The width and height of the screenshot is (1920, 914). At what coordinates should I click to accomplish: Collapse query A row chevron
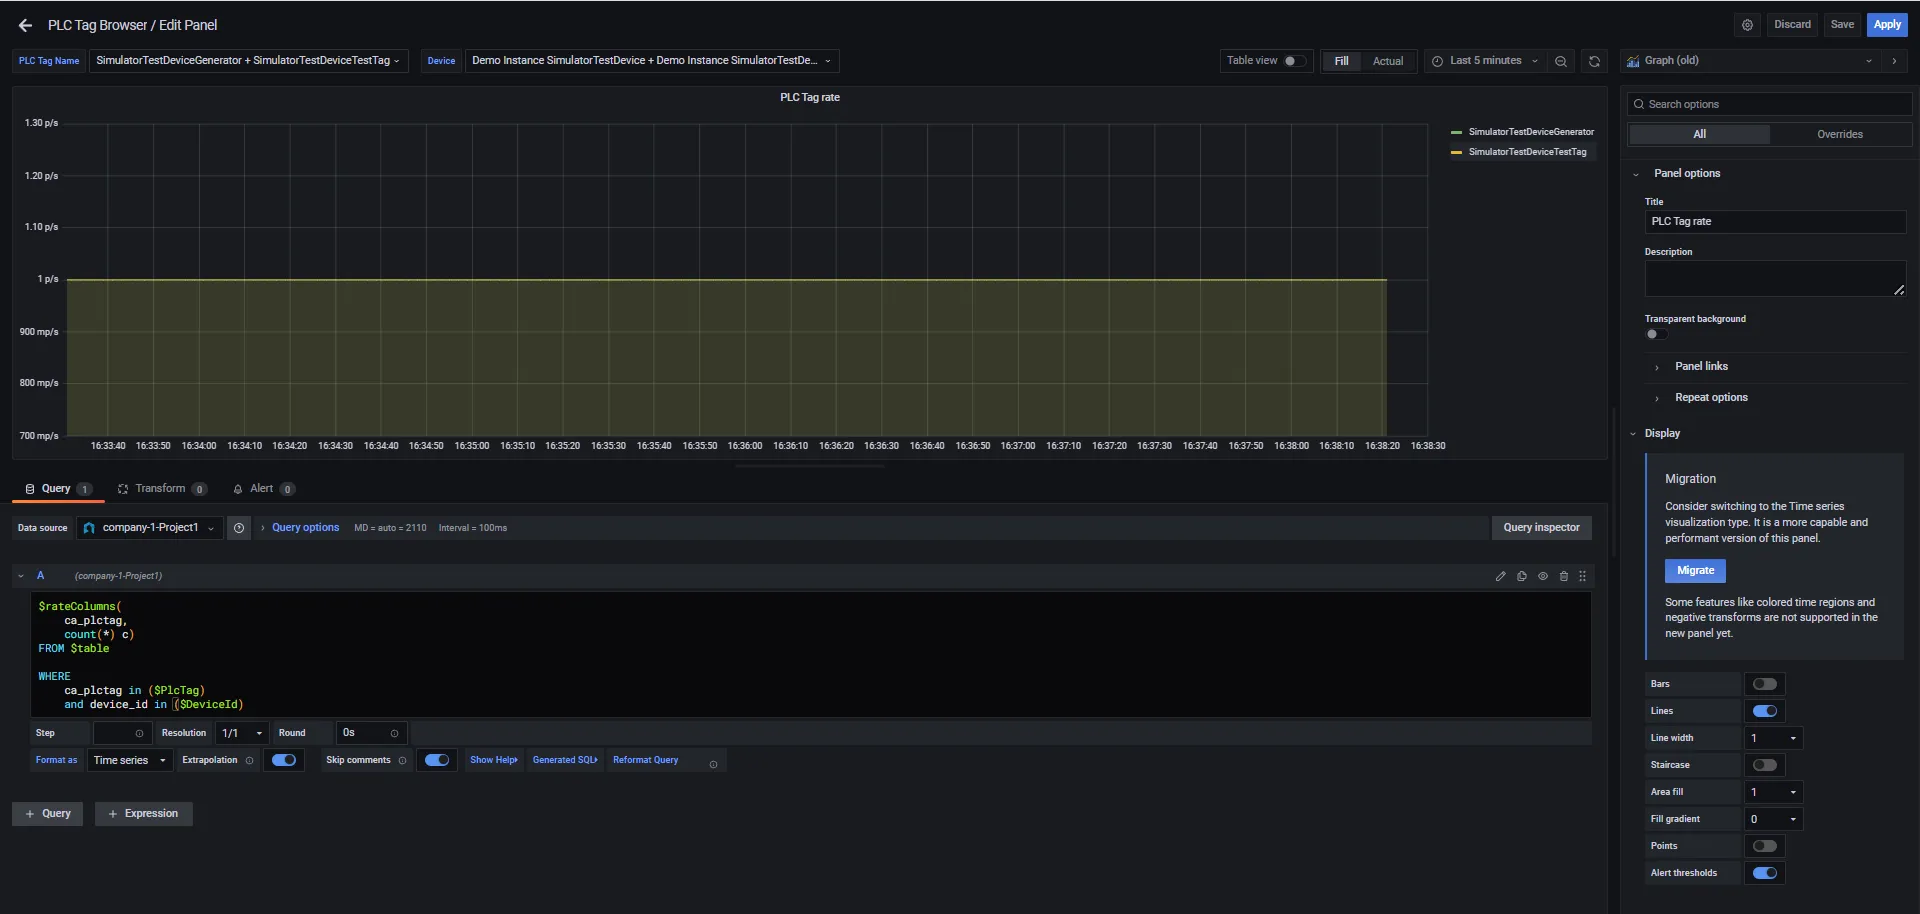(x=21, y=576)
